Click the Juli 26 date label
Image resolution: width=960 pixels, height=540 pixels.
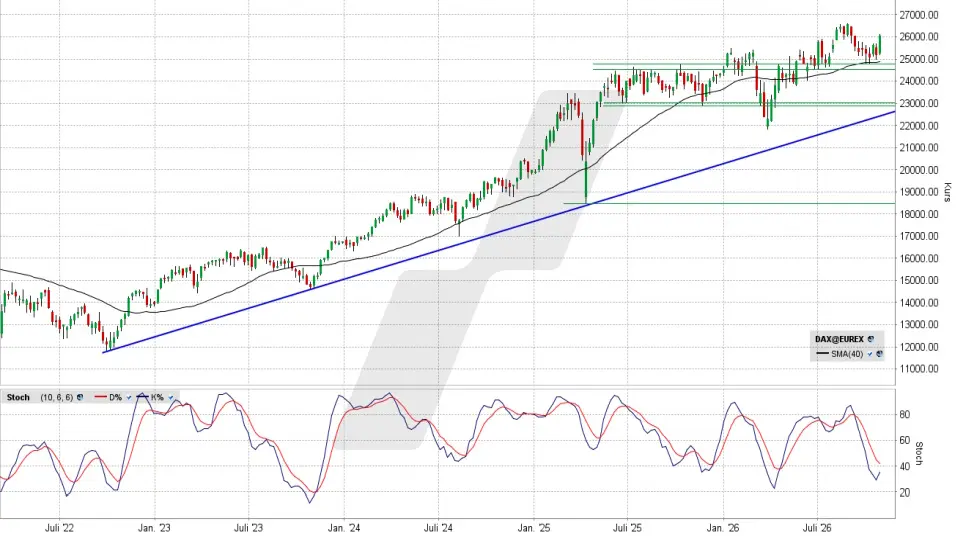click(817, 528)
